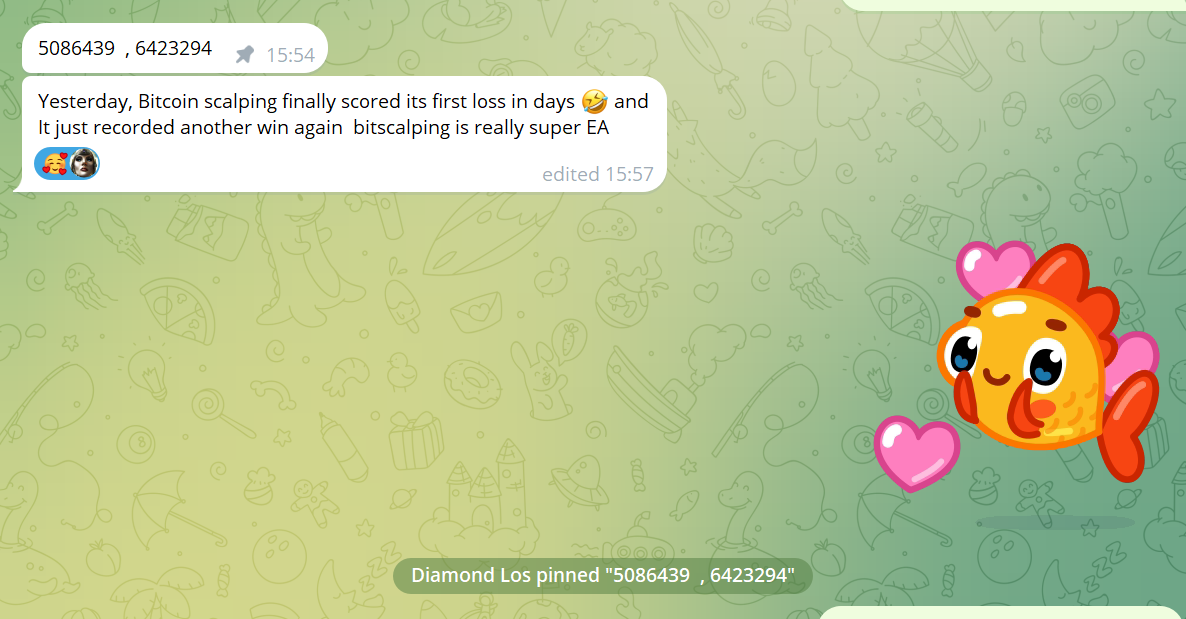Click the goldfish sticker with hearts
The image size is (1186, 619).
[x=1017, y=367]
